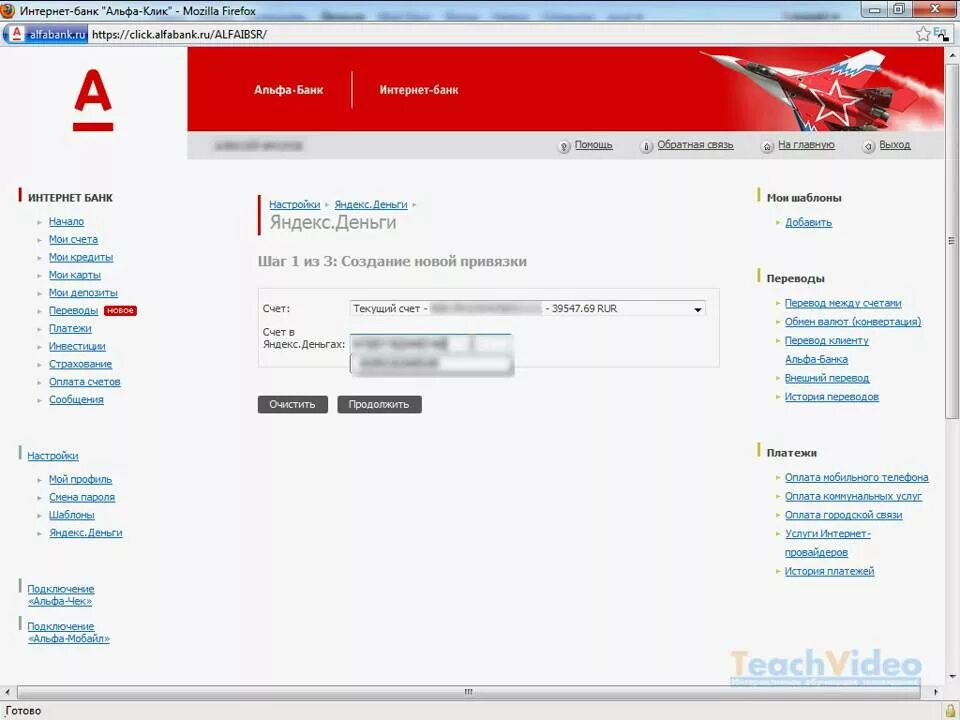Image resolution: width=960 pixels, height=720 pixels.
Task: Open Смена пароля link
Action: tap(82, 497)
